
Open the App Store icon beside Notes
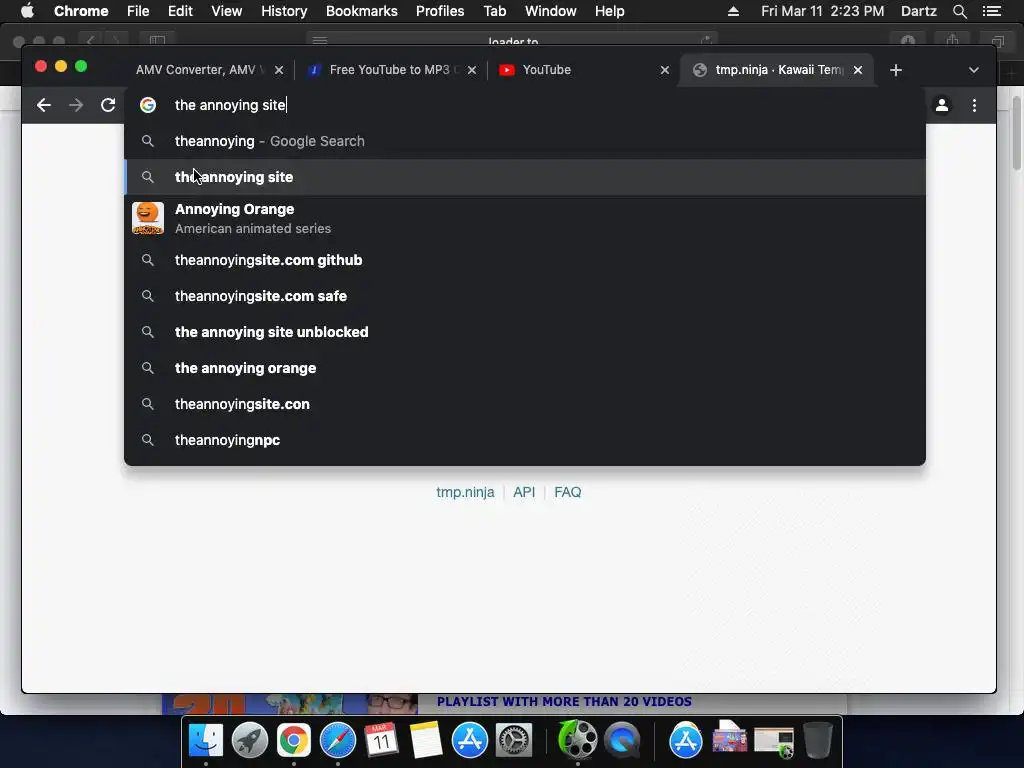click(x=470, y=740)
